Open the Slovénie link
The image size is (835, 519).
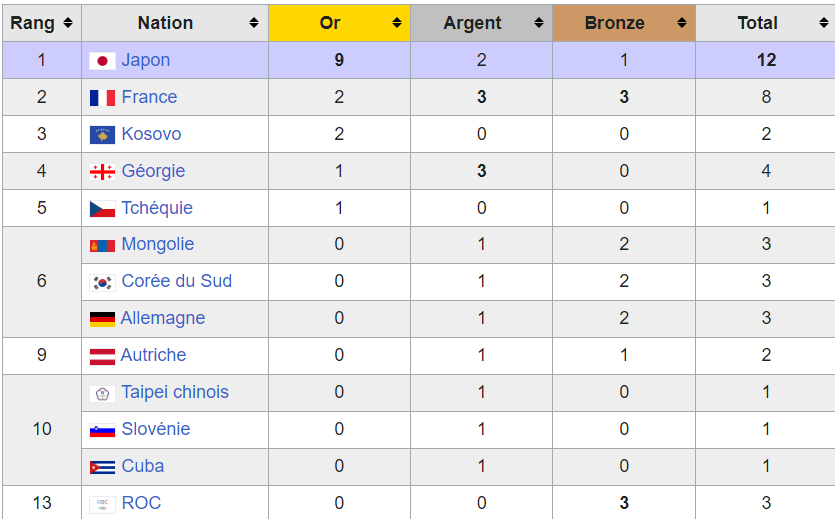[156, 429]
